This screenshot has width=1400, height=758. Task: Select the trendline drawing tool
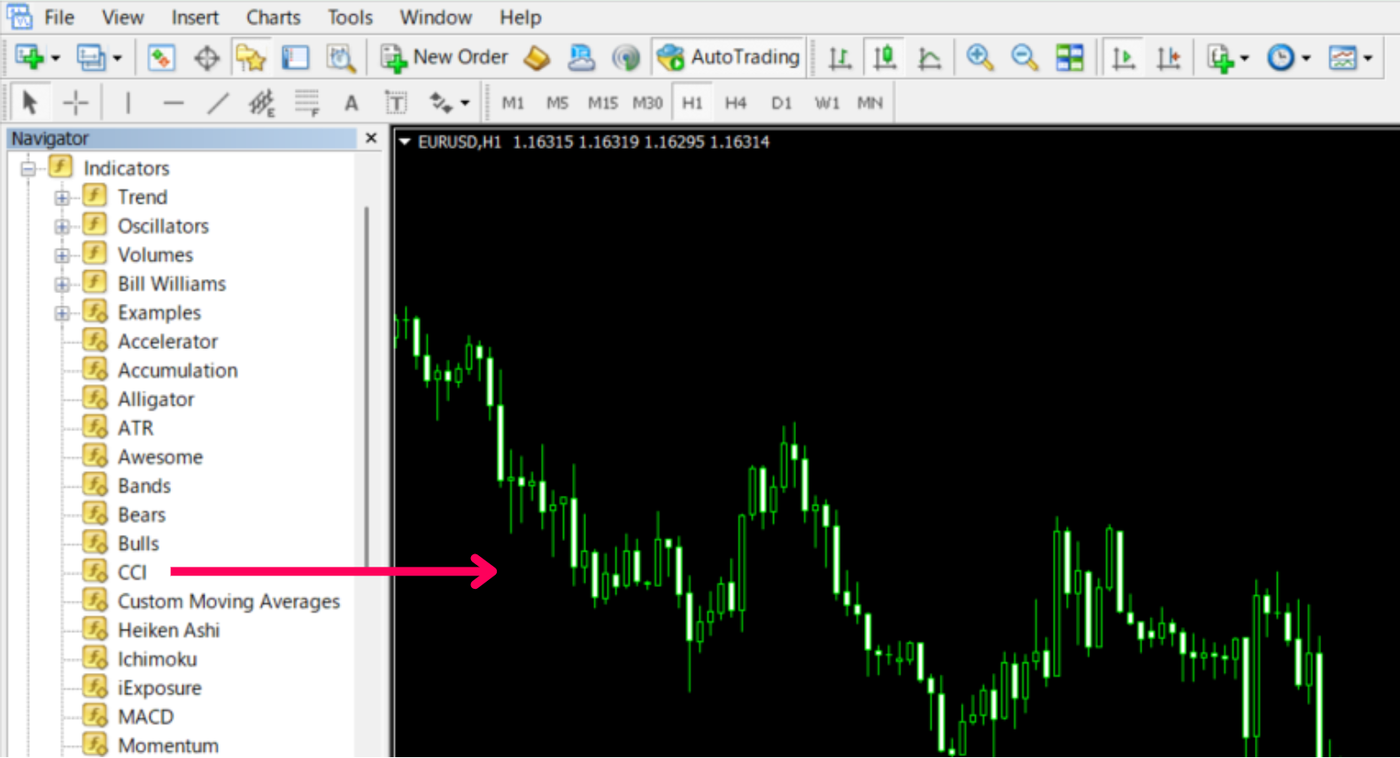tap(218, 102)
